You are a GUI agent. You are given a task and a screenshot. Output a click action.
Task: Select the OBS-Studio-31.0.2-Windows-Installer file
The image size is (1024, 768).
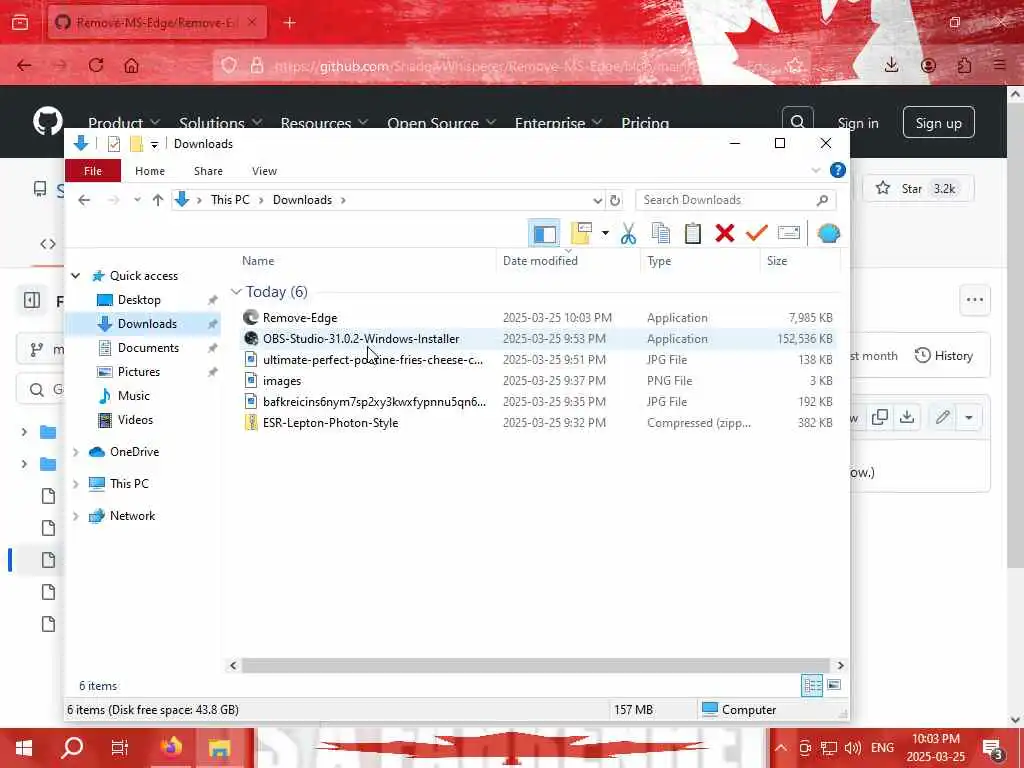click(537, 338)
